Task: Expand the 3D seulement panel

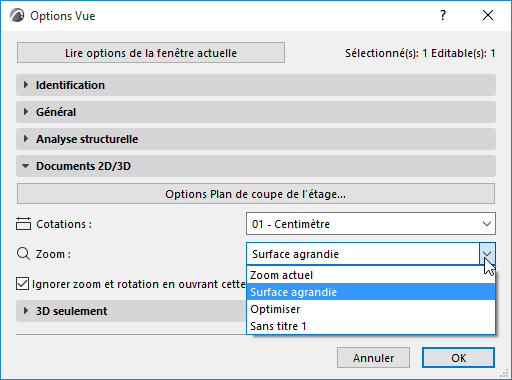Action: tap(131, 311)
